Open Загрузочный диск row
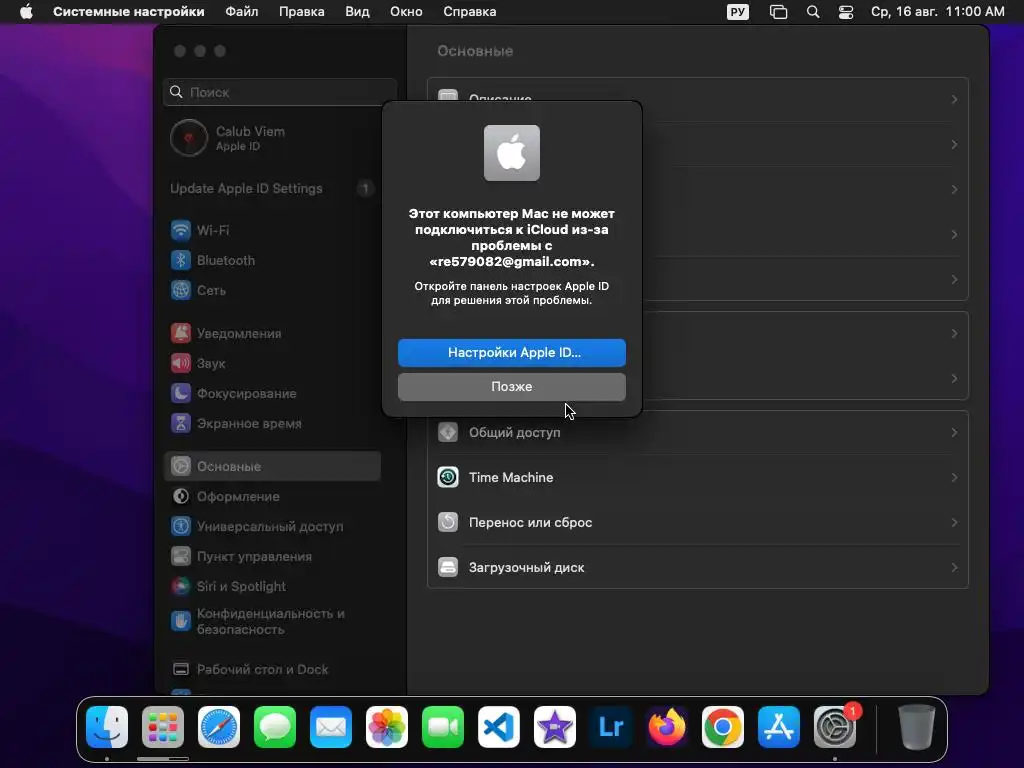This screenshot has height=768, width=1024. 697,568
